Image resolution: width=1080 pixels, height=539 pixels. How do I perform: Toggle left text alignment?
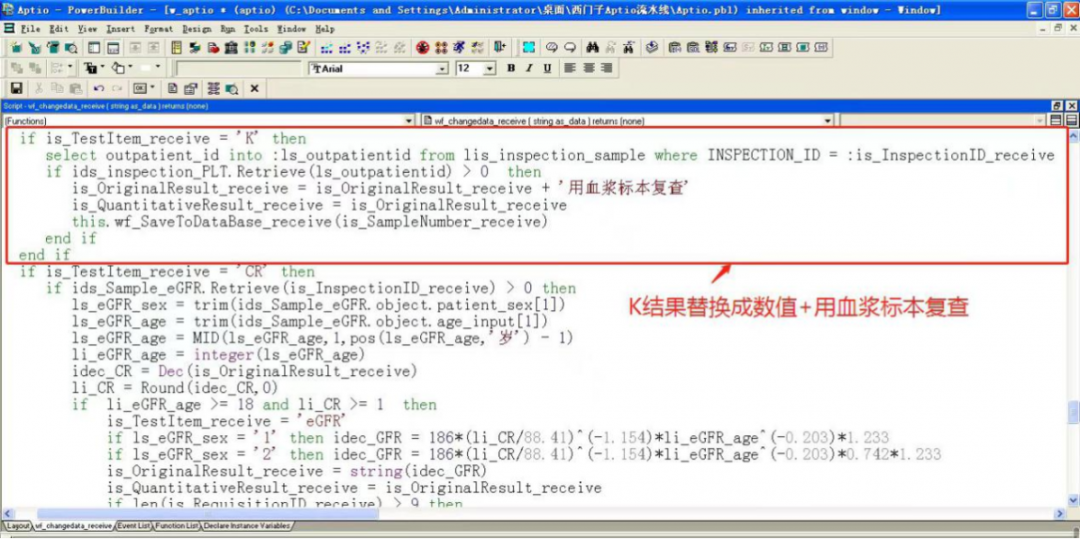[570, 68]
